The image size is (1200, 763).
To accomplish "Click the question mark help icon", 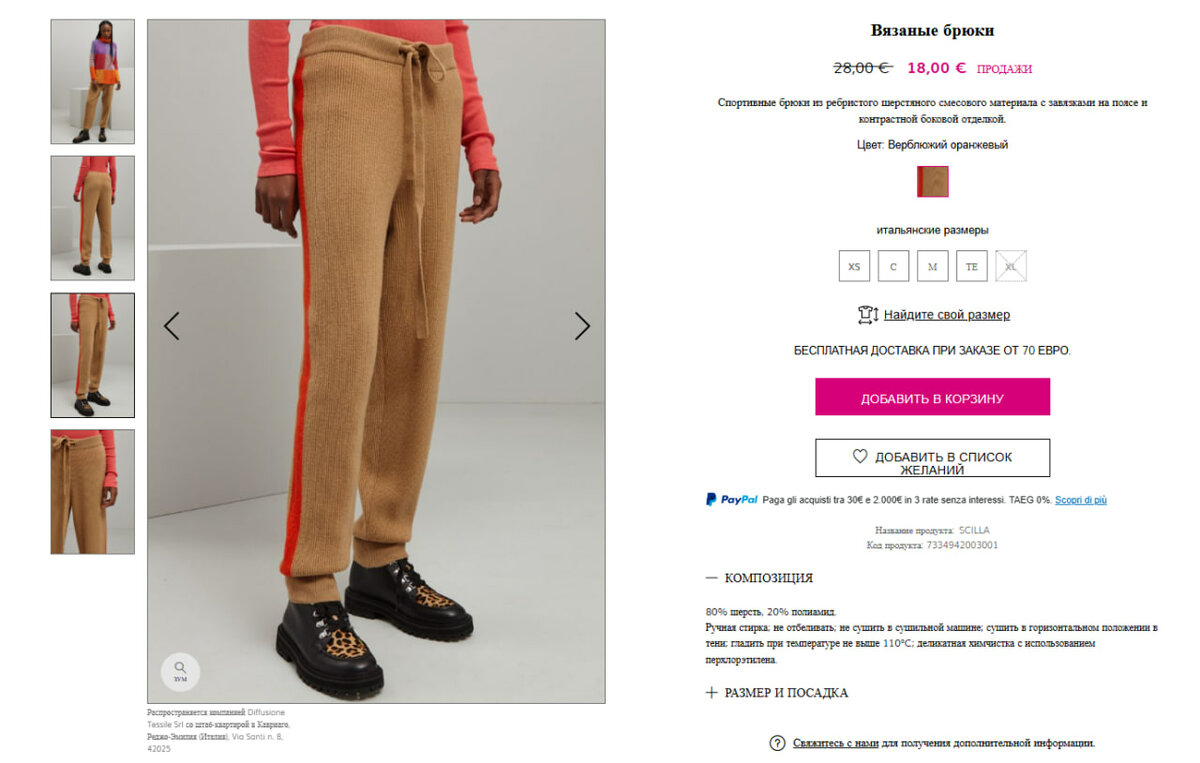I will [777, 743].
